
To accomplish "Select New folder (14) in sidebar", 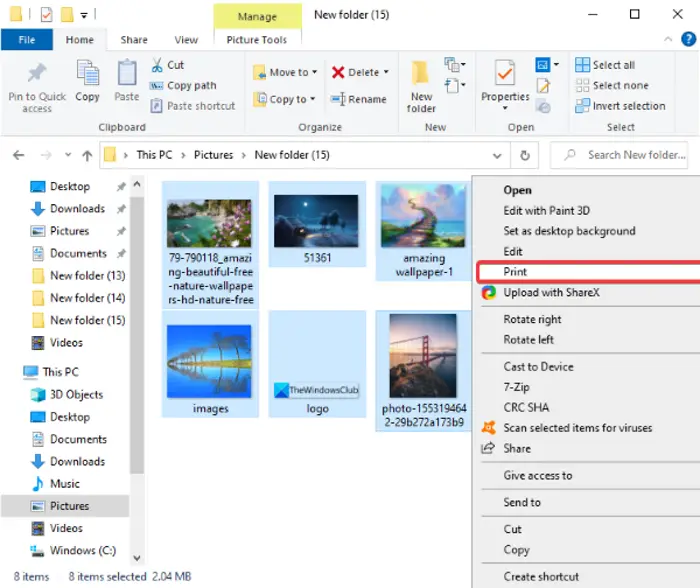I will coord(79,298).
